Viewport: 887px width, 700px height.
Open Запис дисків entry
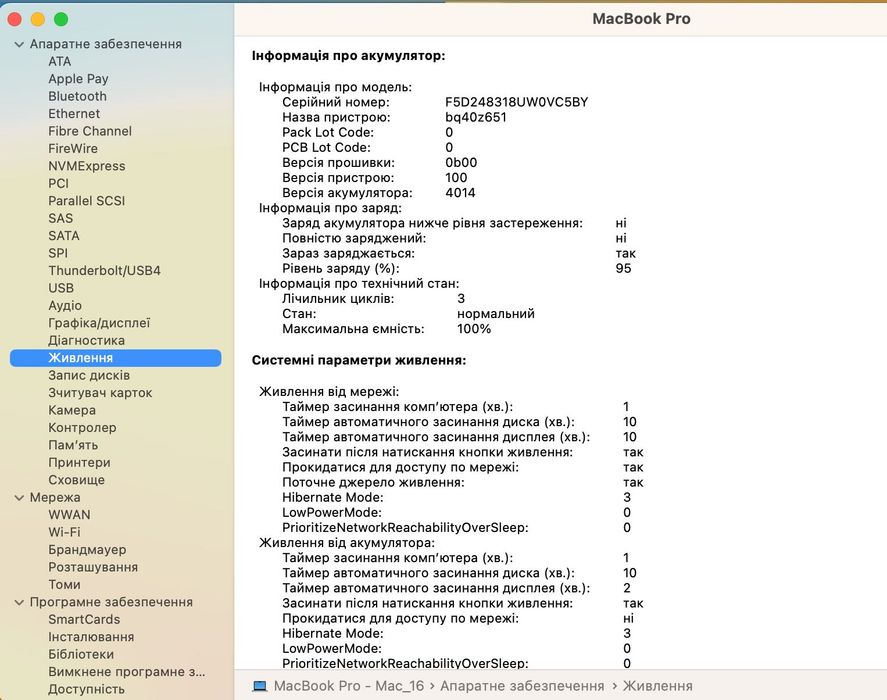click(x=89, y=375)
